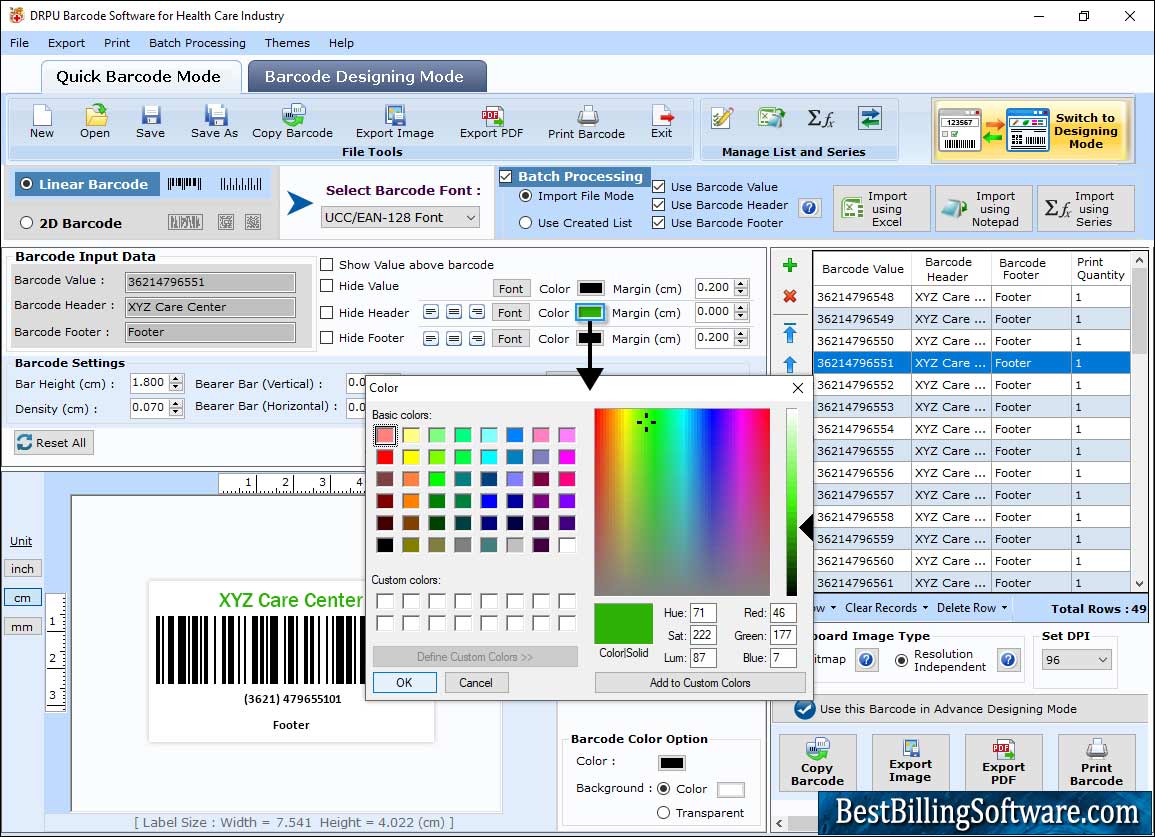Image resolution: width=1155 pixels, height=837 pixels.
Task: Open the Export menu
Action: pyautogui.click(x=66, y=43)
